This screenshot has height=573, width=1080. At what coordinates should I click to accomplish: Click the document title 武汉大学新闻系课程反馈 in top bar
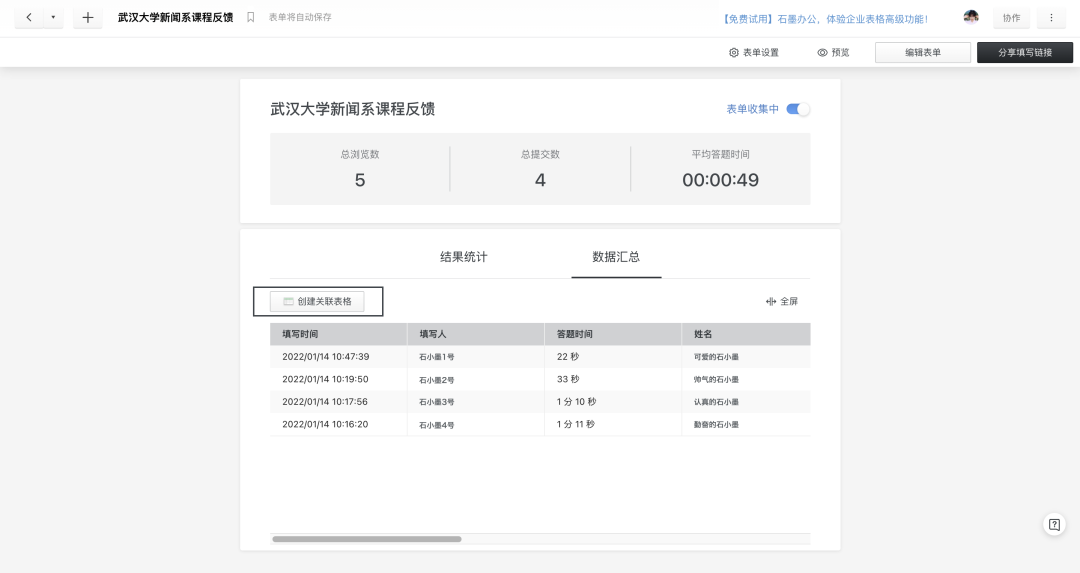click(176, 17)
